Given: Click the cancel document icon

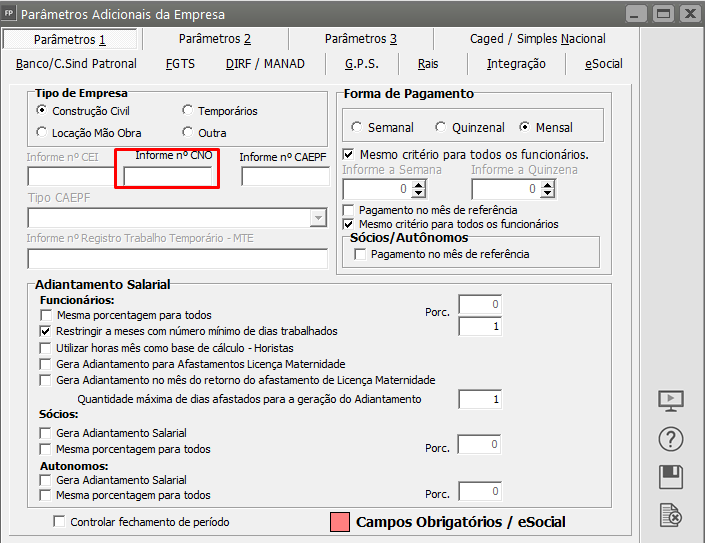Looking at the screenshot, I should click(x=671, y=515).
